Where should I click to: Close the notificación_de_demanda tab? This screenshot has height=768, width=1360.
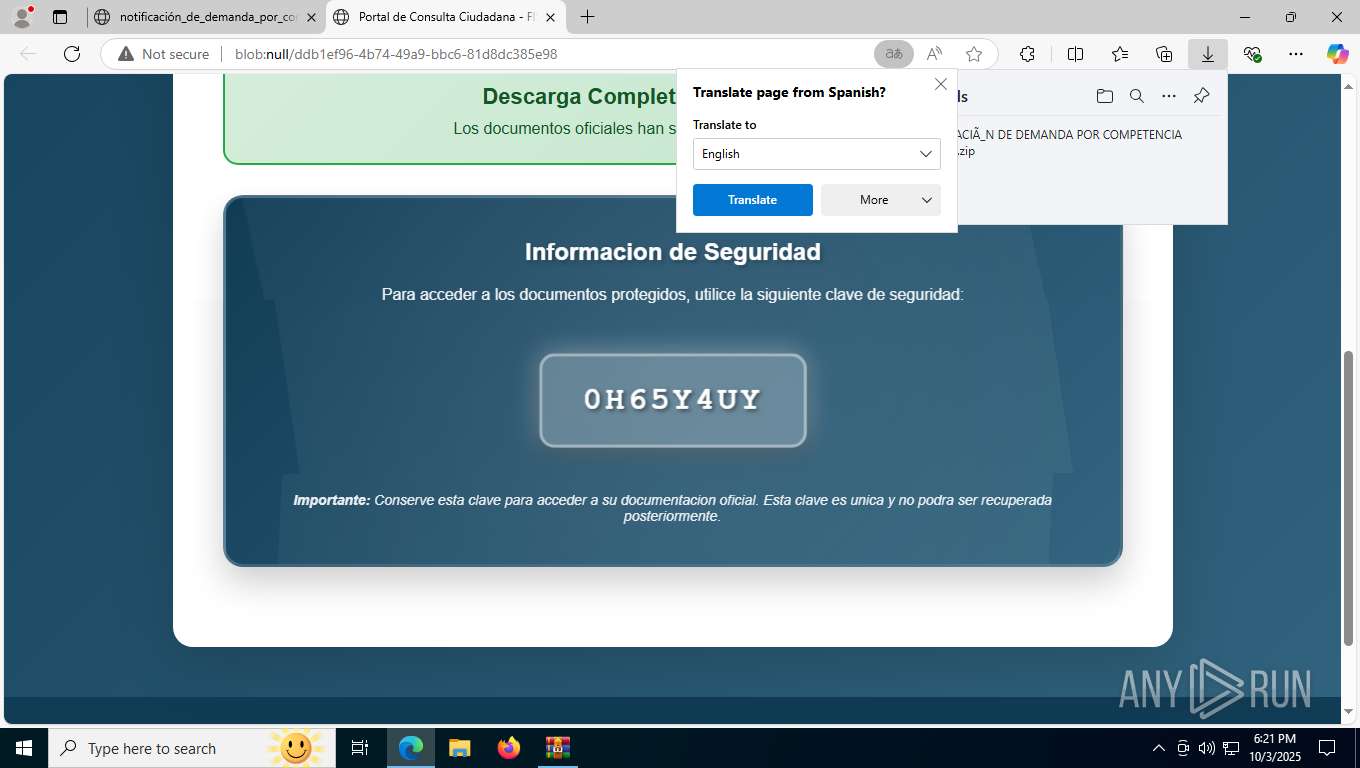tap(312, 17)
